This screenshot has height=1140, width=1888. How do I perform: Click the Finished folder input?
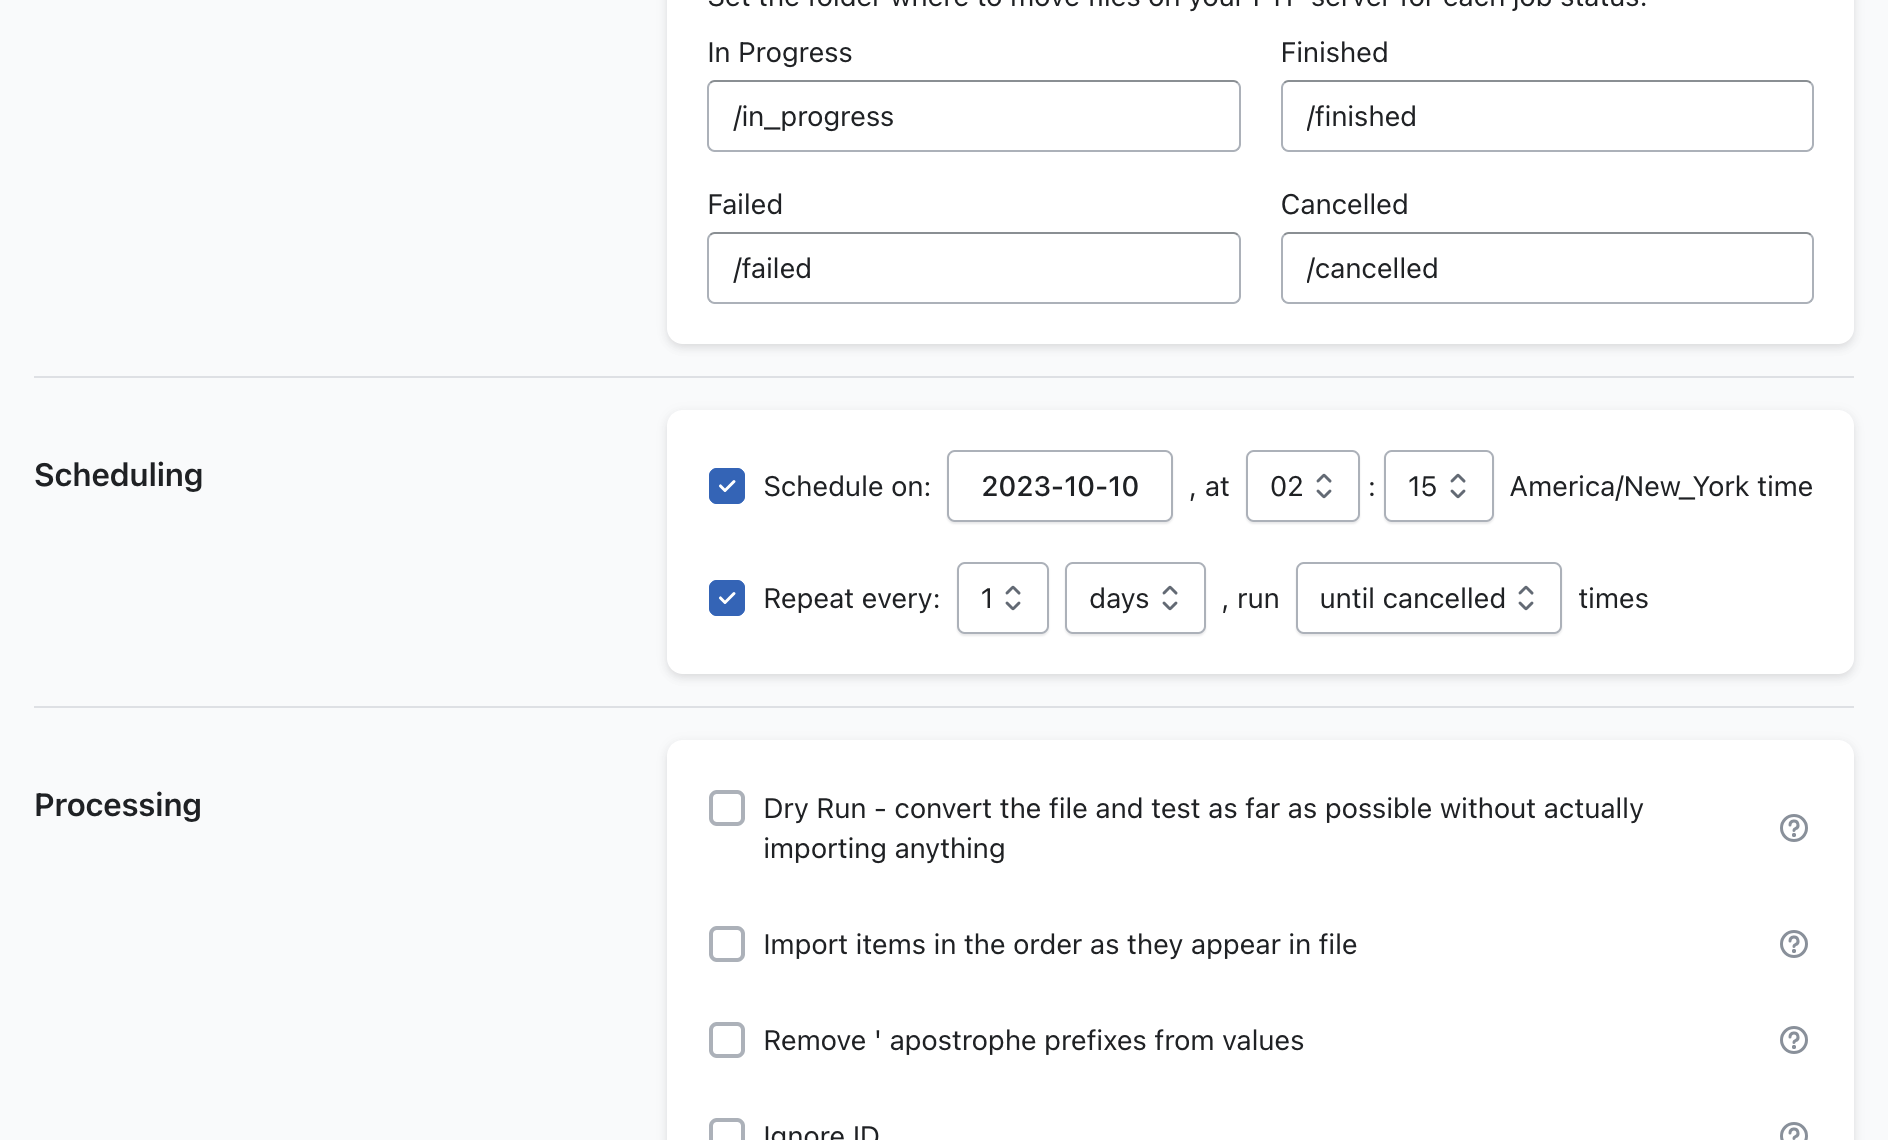pos(1546,116)
